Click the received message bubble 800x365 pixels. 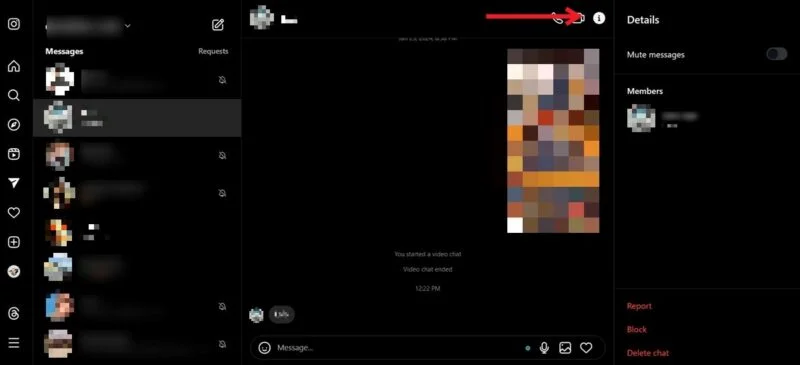282,314
